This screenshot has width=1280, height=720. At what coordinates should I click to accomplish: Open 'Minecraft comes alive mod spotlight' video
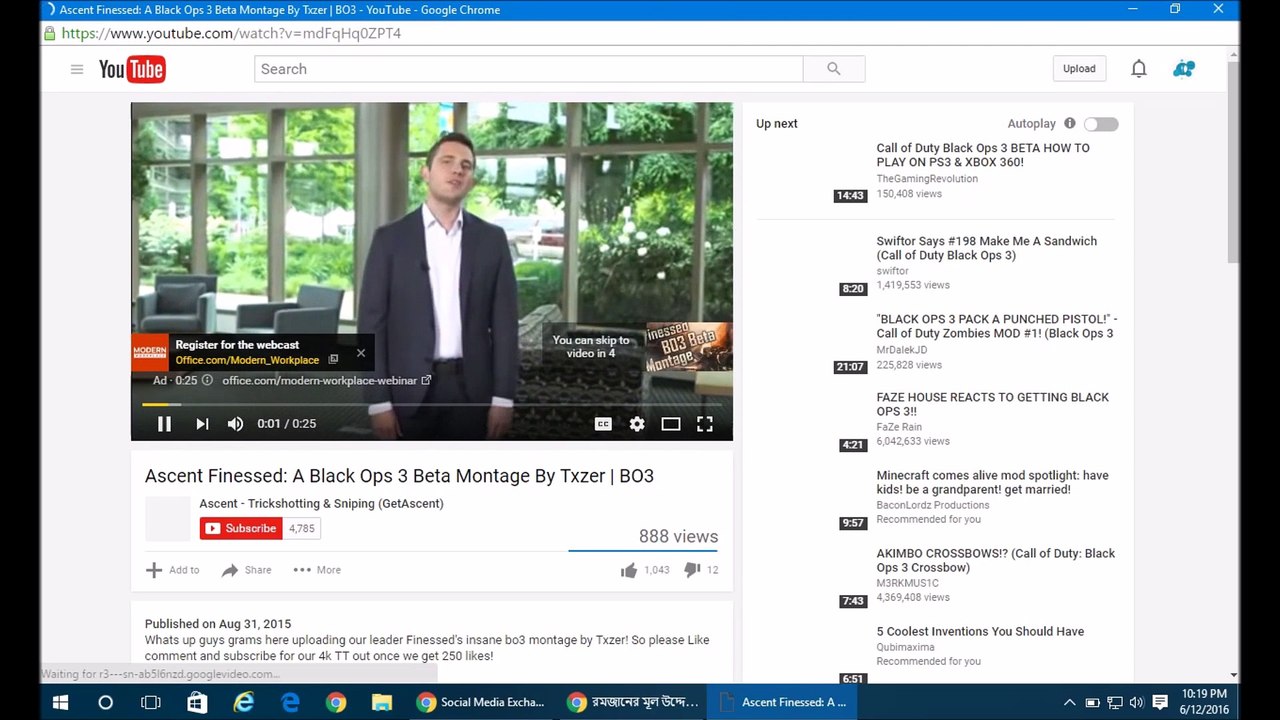pos(993,482)
